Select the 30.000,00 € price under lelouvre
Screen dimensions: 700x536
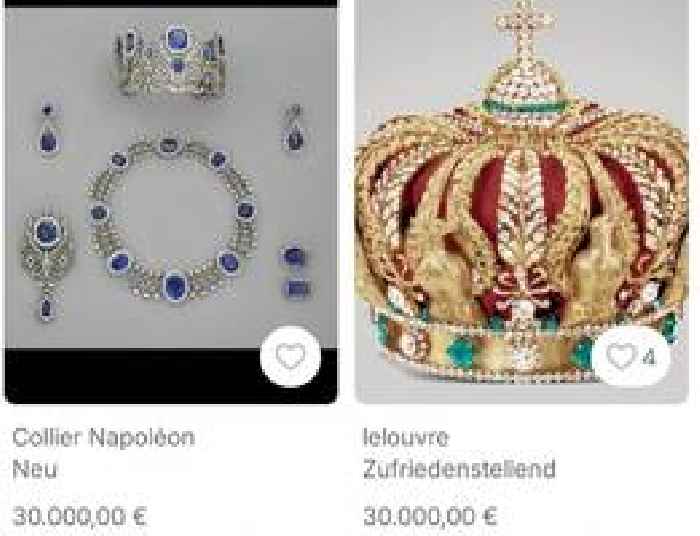(430, 517)
